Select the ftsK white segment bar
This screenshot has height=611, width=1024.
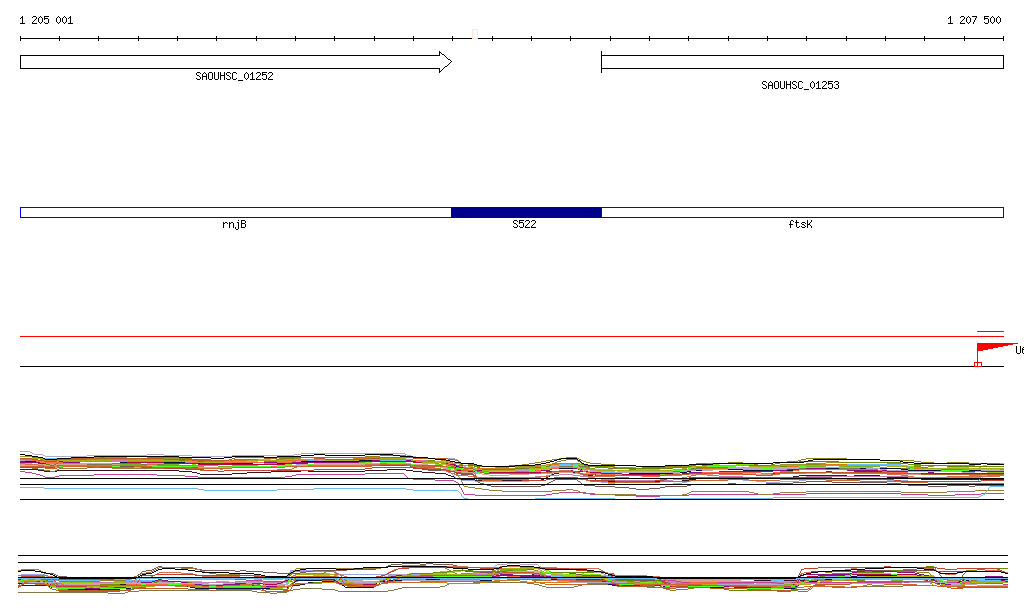click(x=802, y=212)
